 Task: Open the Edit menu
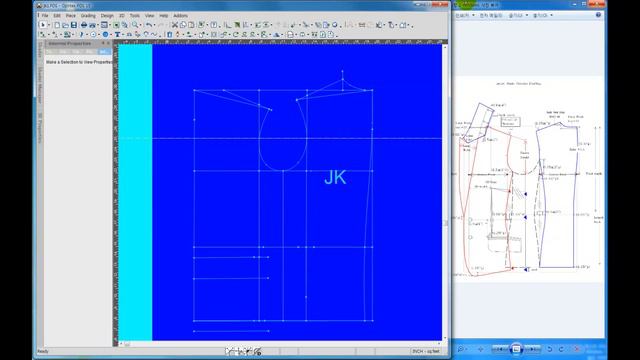[x=57, y=16]
